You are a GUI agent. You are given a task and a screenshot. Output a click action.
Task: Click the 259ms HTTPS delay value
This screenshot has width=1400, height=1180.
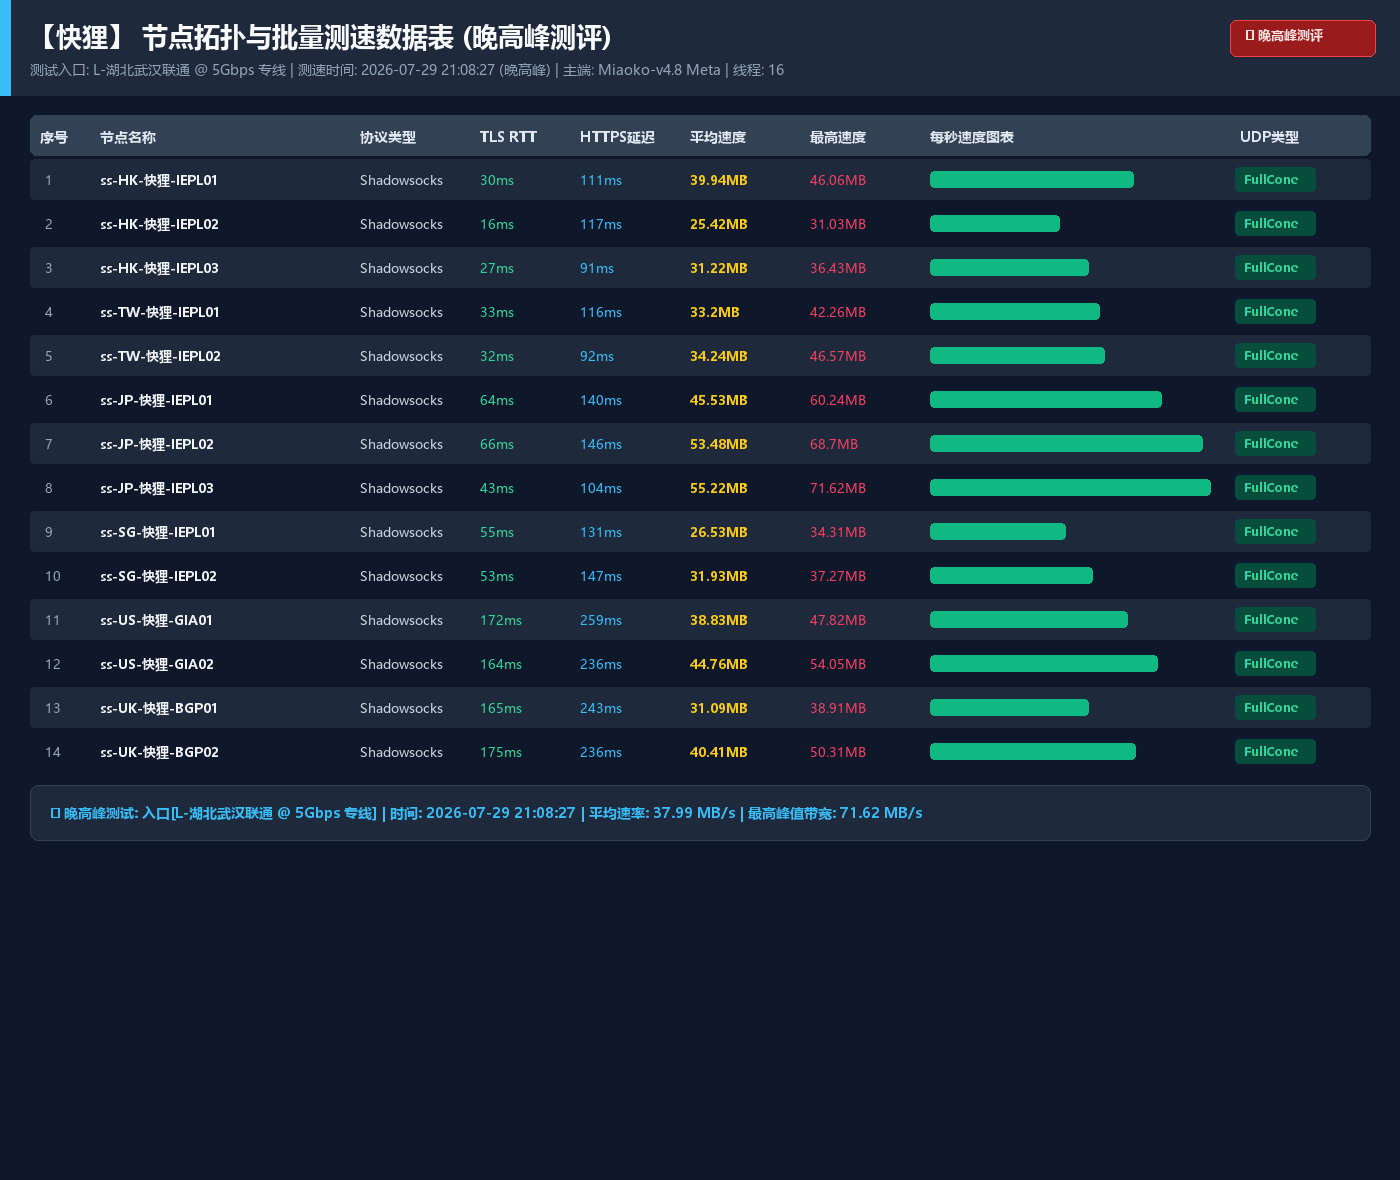click(x=601, y=620)
